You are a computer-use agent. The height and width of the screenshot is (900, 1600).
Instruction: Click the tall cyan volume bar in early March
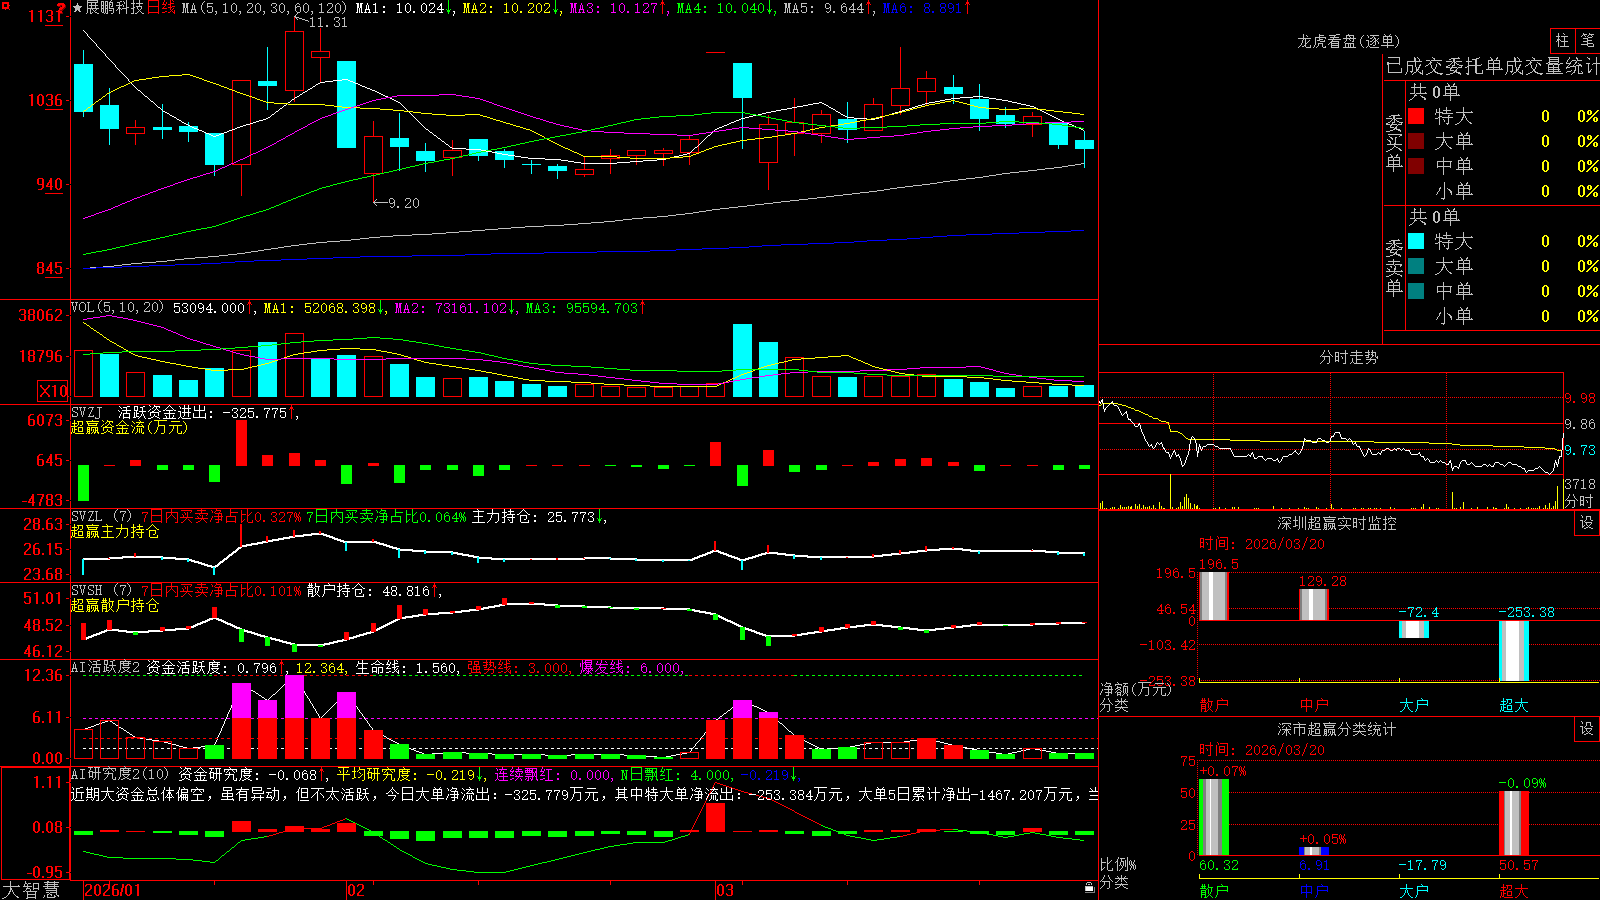[742, 360]
